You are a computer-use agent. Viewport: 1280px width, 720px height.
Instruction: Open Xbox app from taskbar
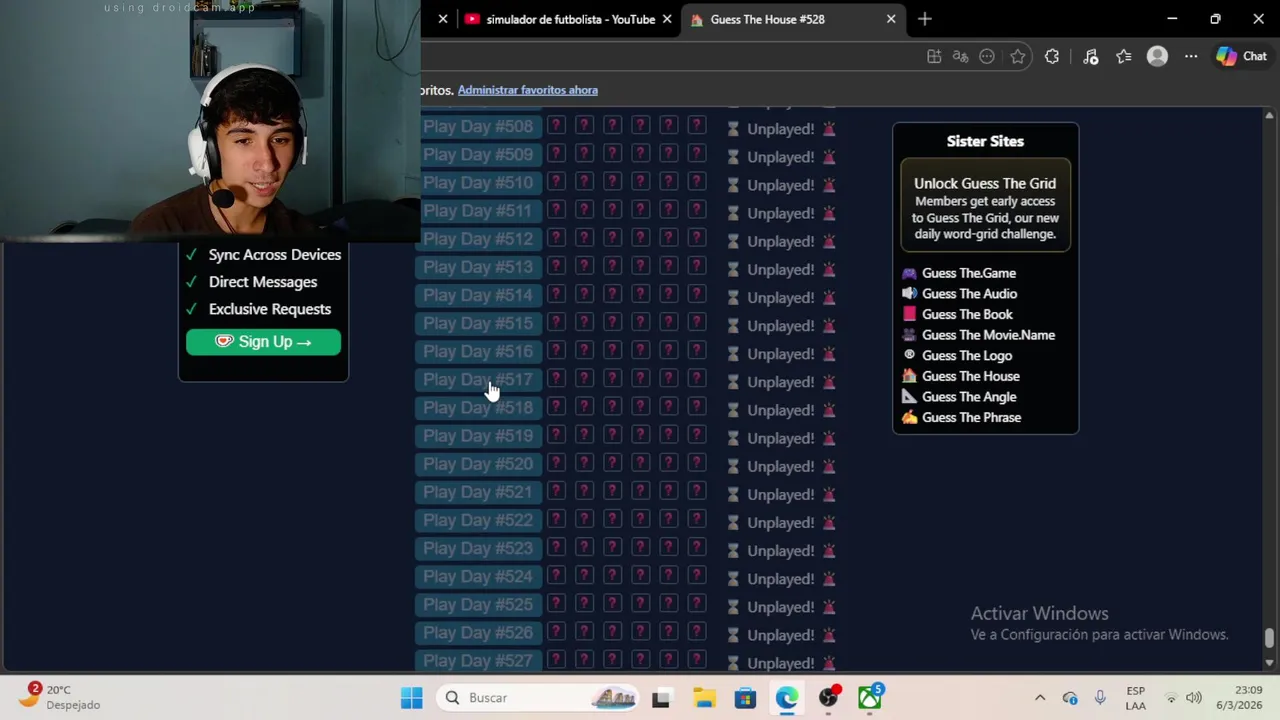tap(870, 698)
